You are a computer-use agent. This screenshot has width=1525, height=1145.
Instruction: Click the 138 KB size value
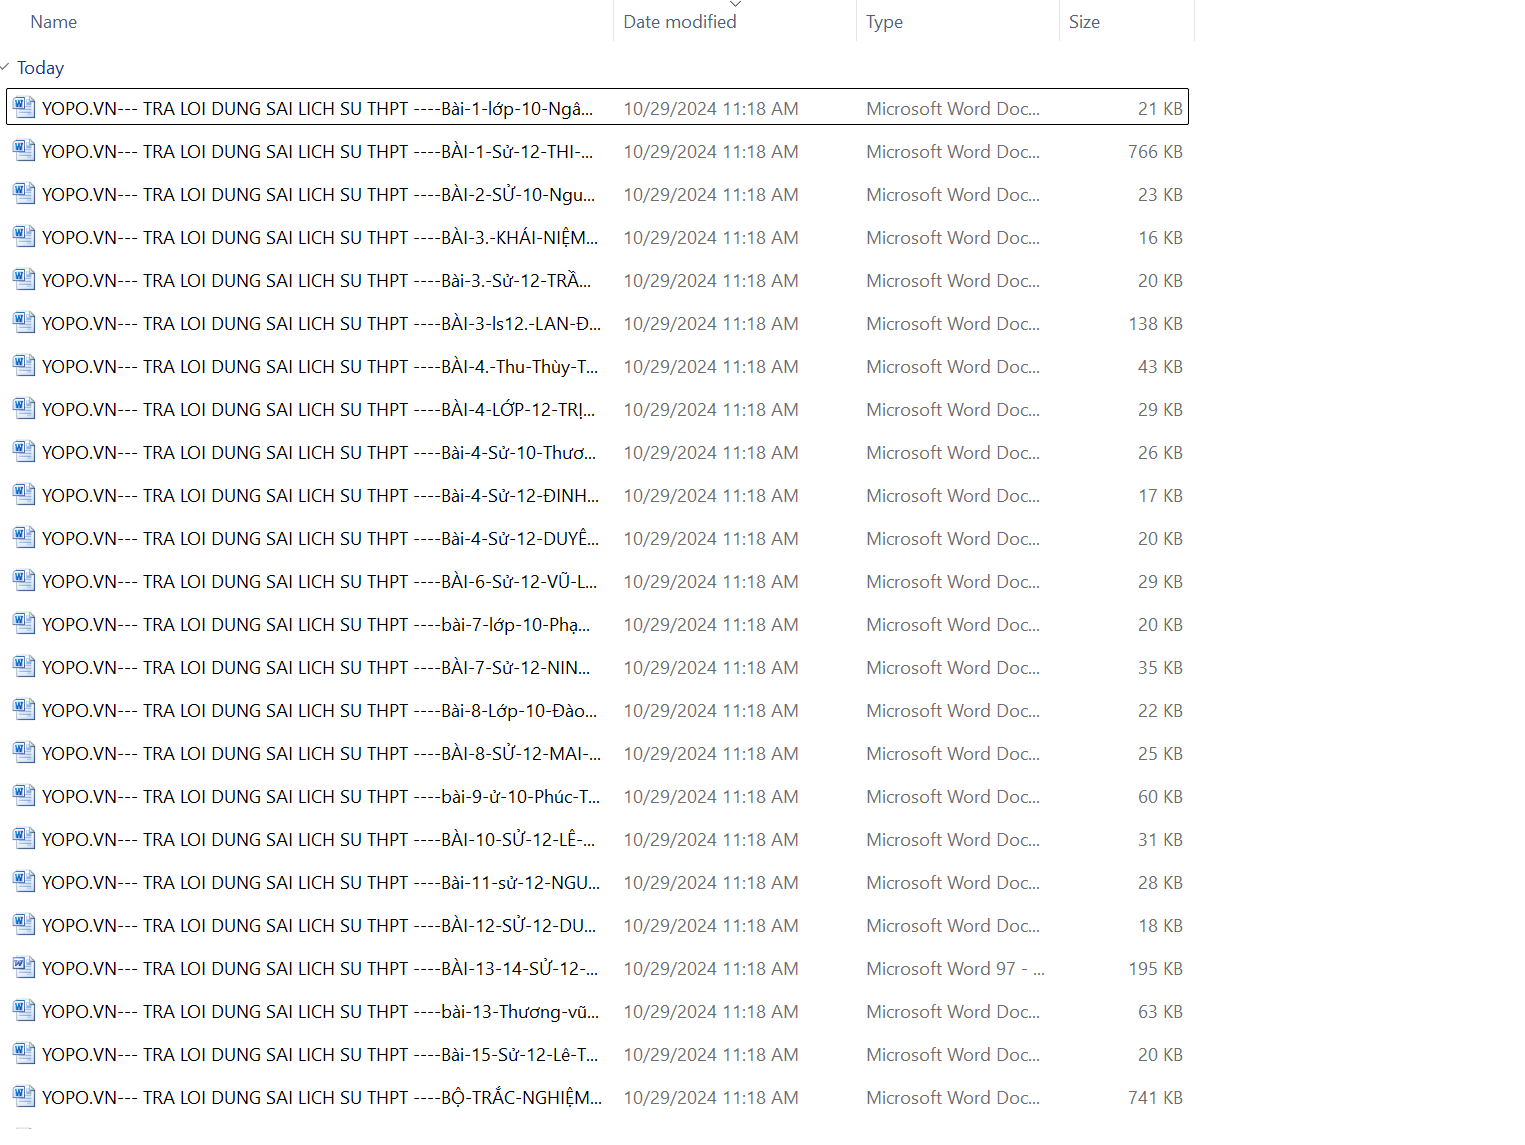[x=1155, y=323]
